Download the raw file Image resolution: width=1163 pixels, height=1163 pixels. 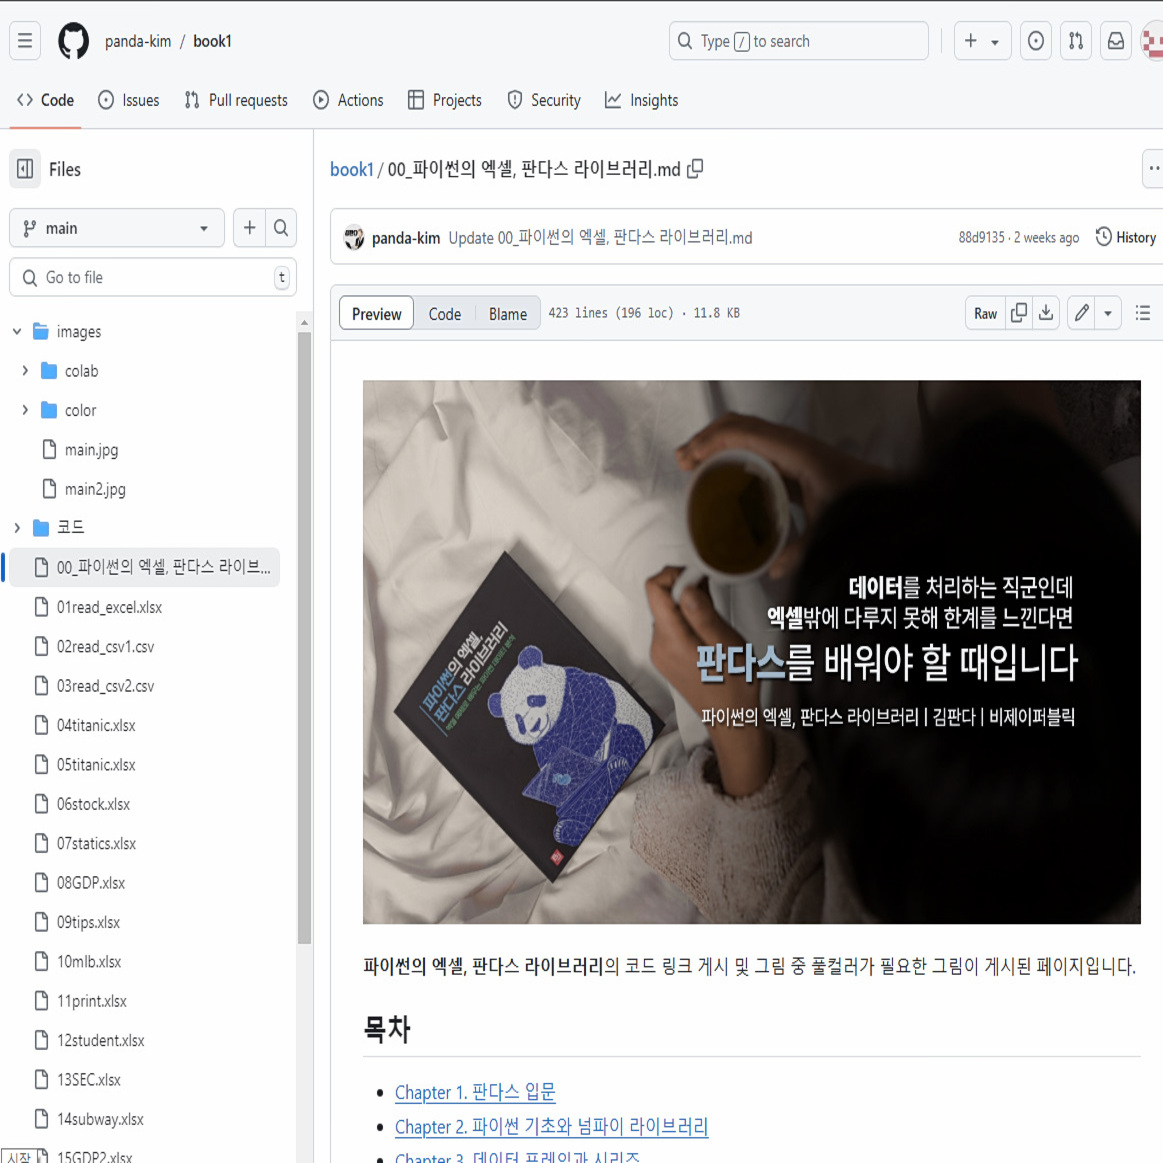[1046, 313]
